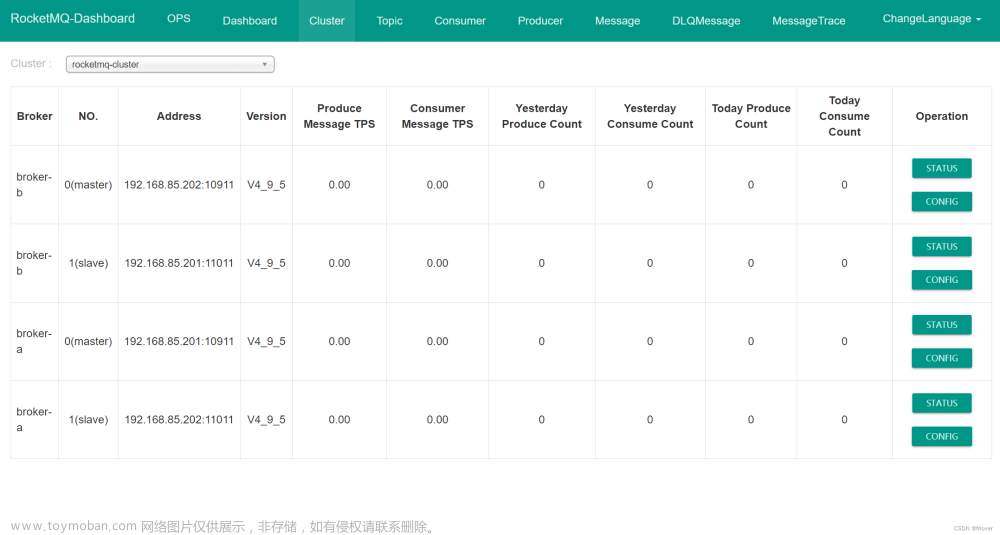Click the Produce Message TPS header
The height and width of the screenshot is (535, 1000).
coord(339,116)
